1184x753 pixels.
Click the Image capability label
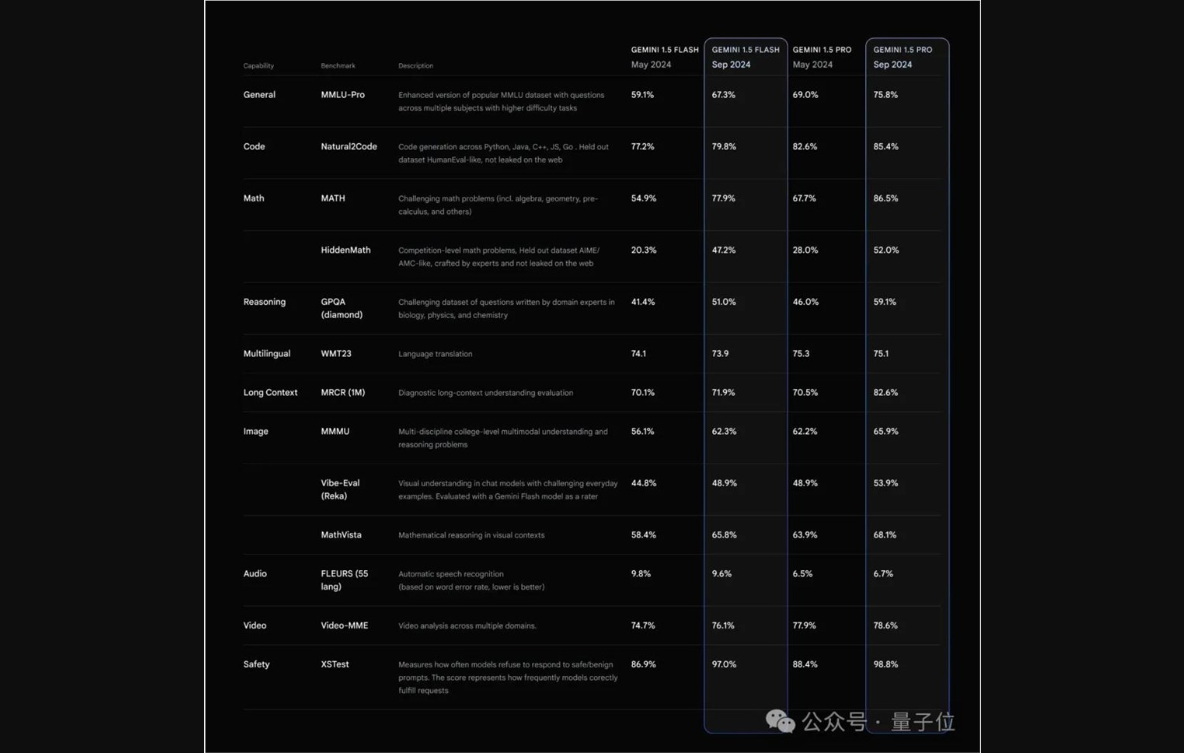coord(255,431)
